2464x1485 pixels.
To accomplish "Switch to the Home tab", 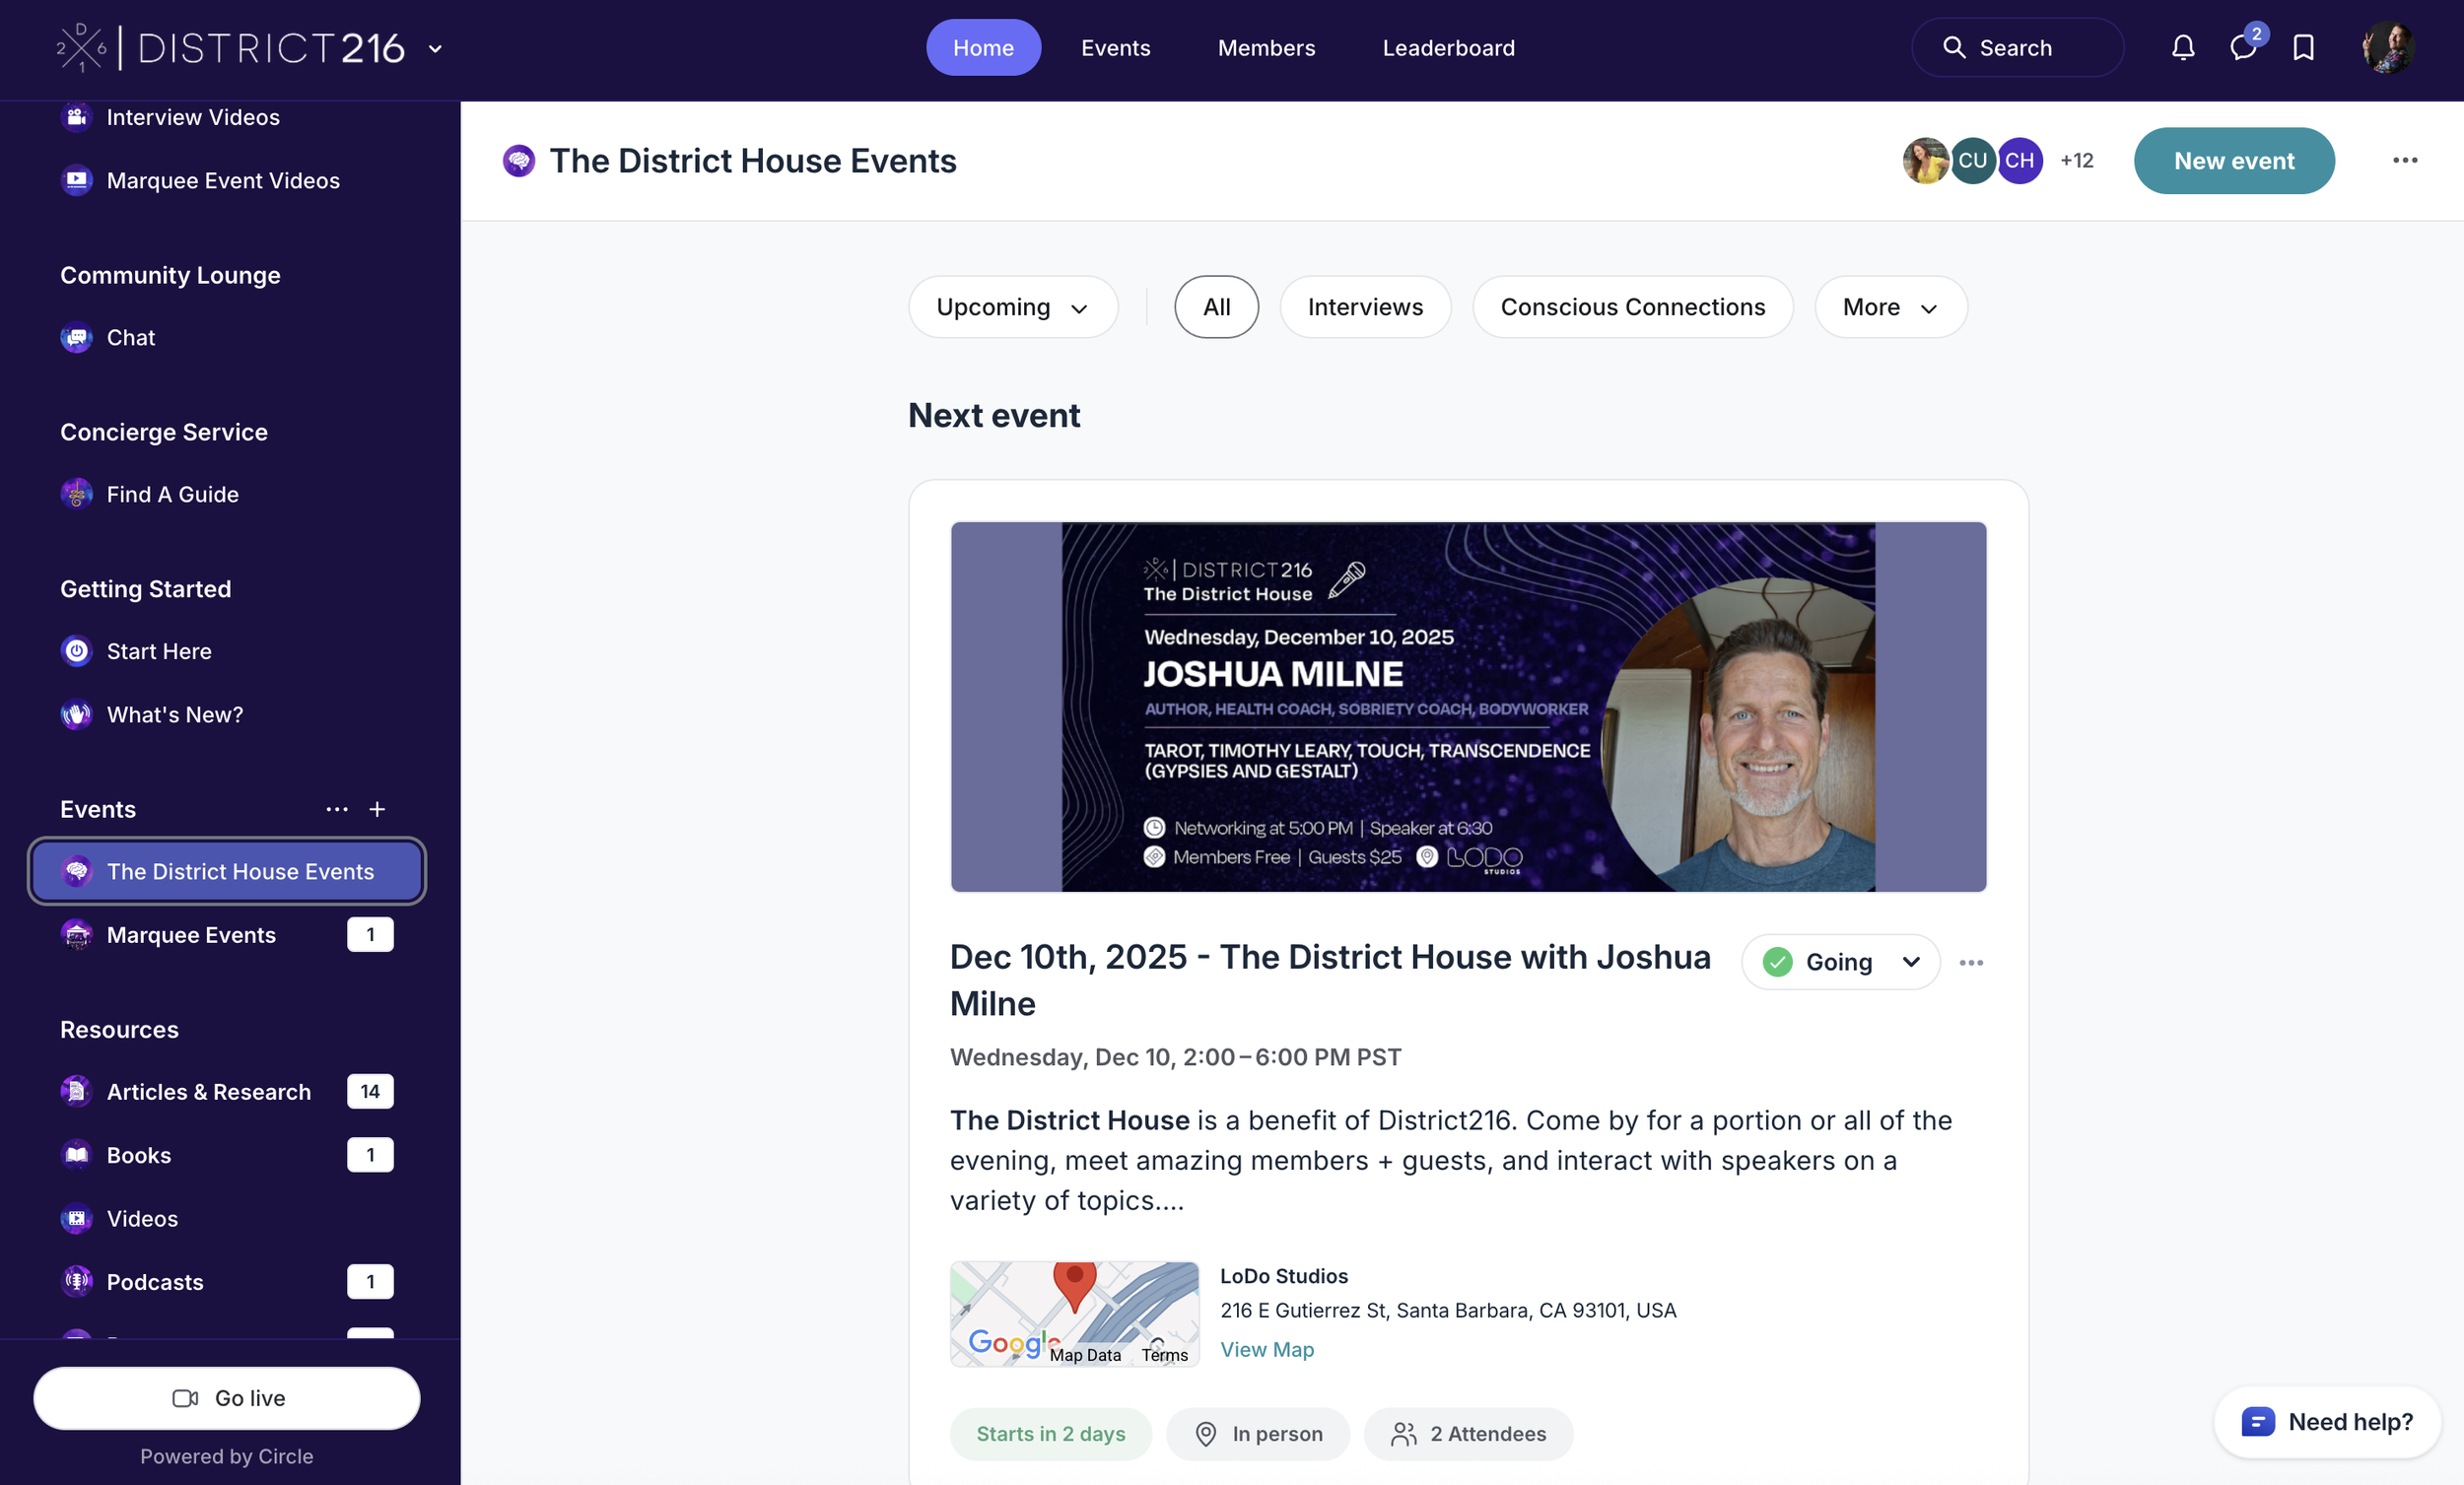I will pos(983,48).
